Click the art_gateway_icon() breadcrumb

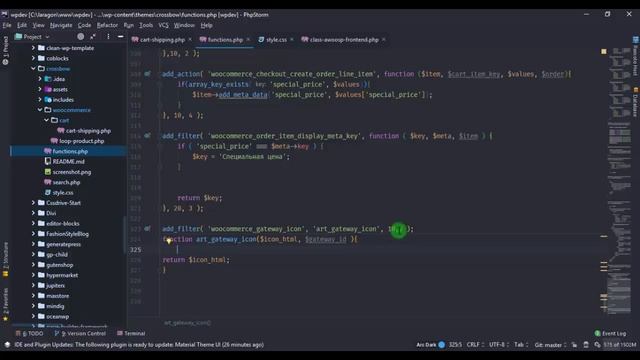pyautogui.click(x=187, y=323)
